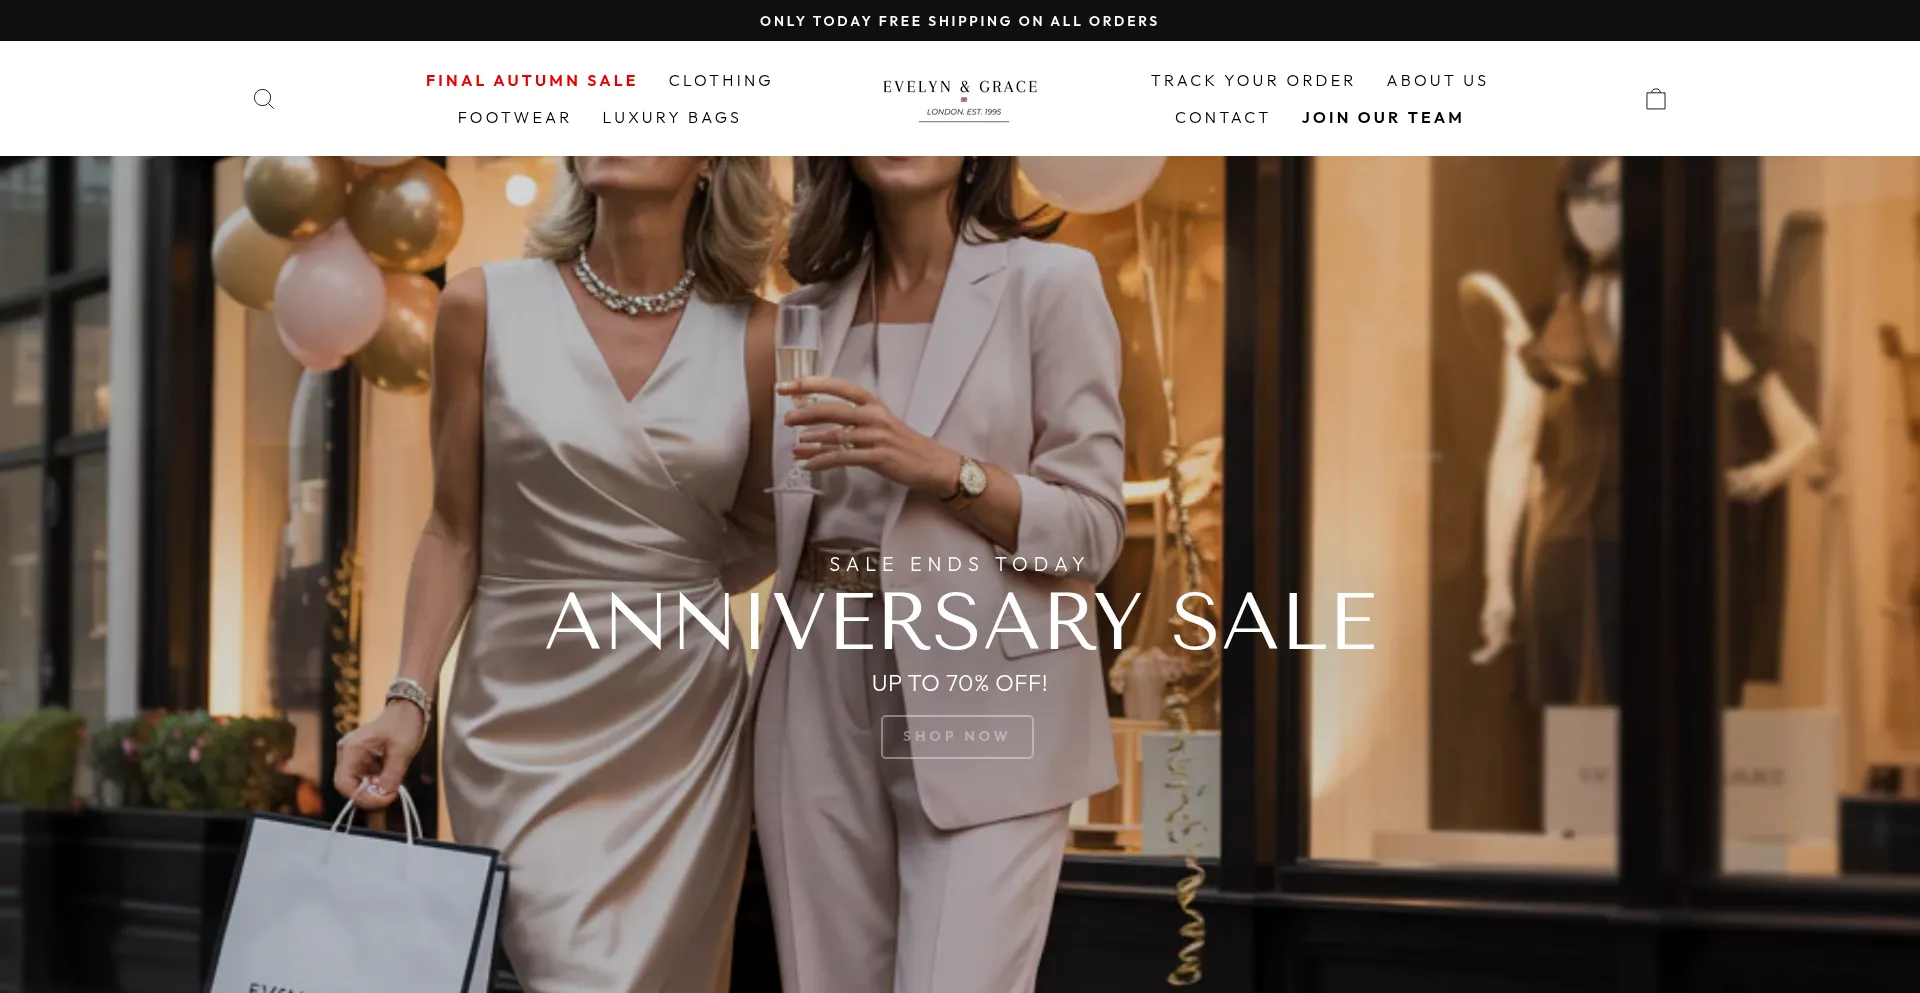Open the Contact page link
The height and width of the screenshot is (993, 1920).
[1222, 118]
